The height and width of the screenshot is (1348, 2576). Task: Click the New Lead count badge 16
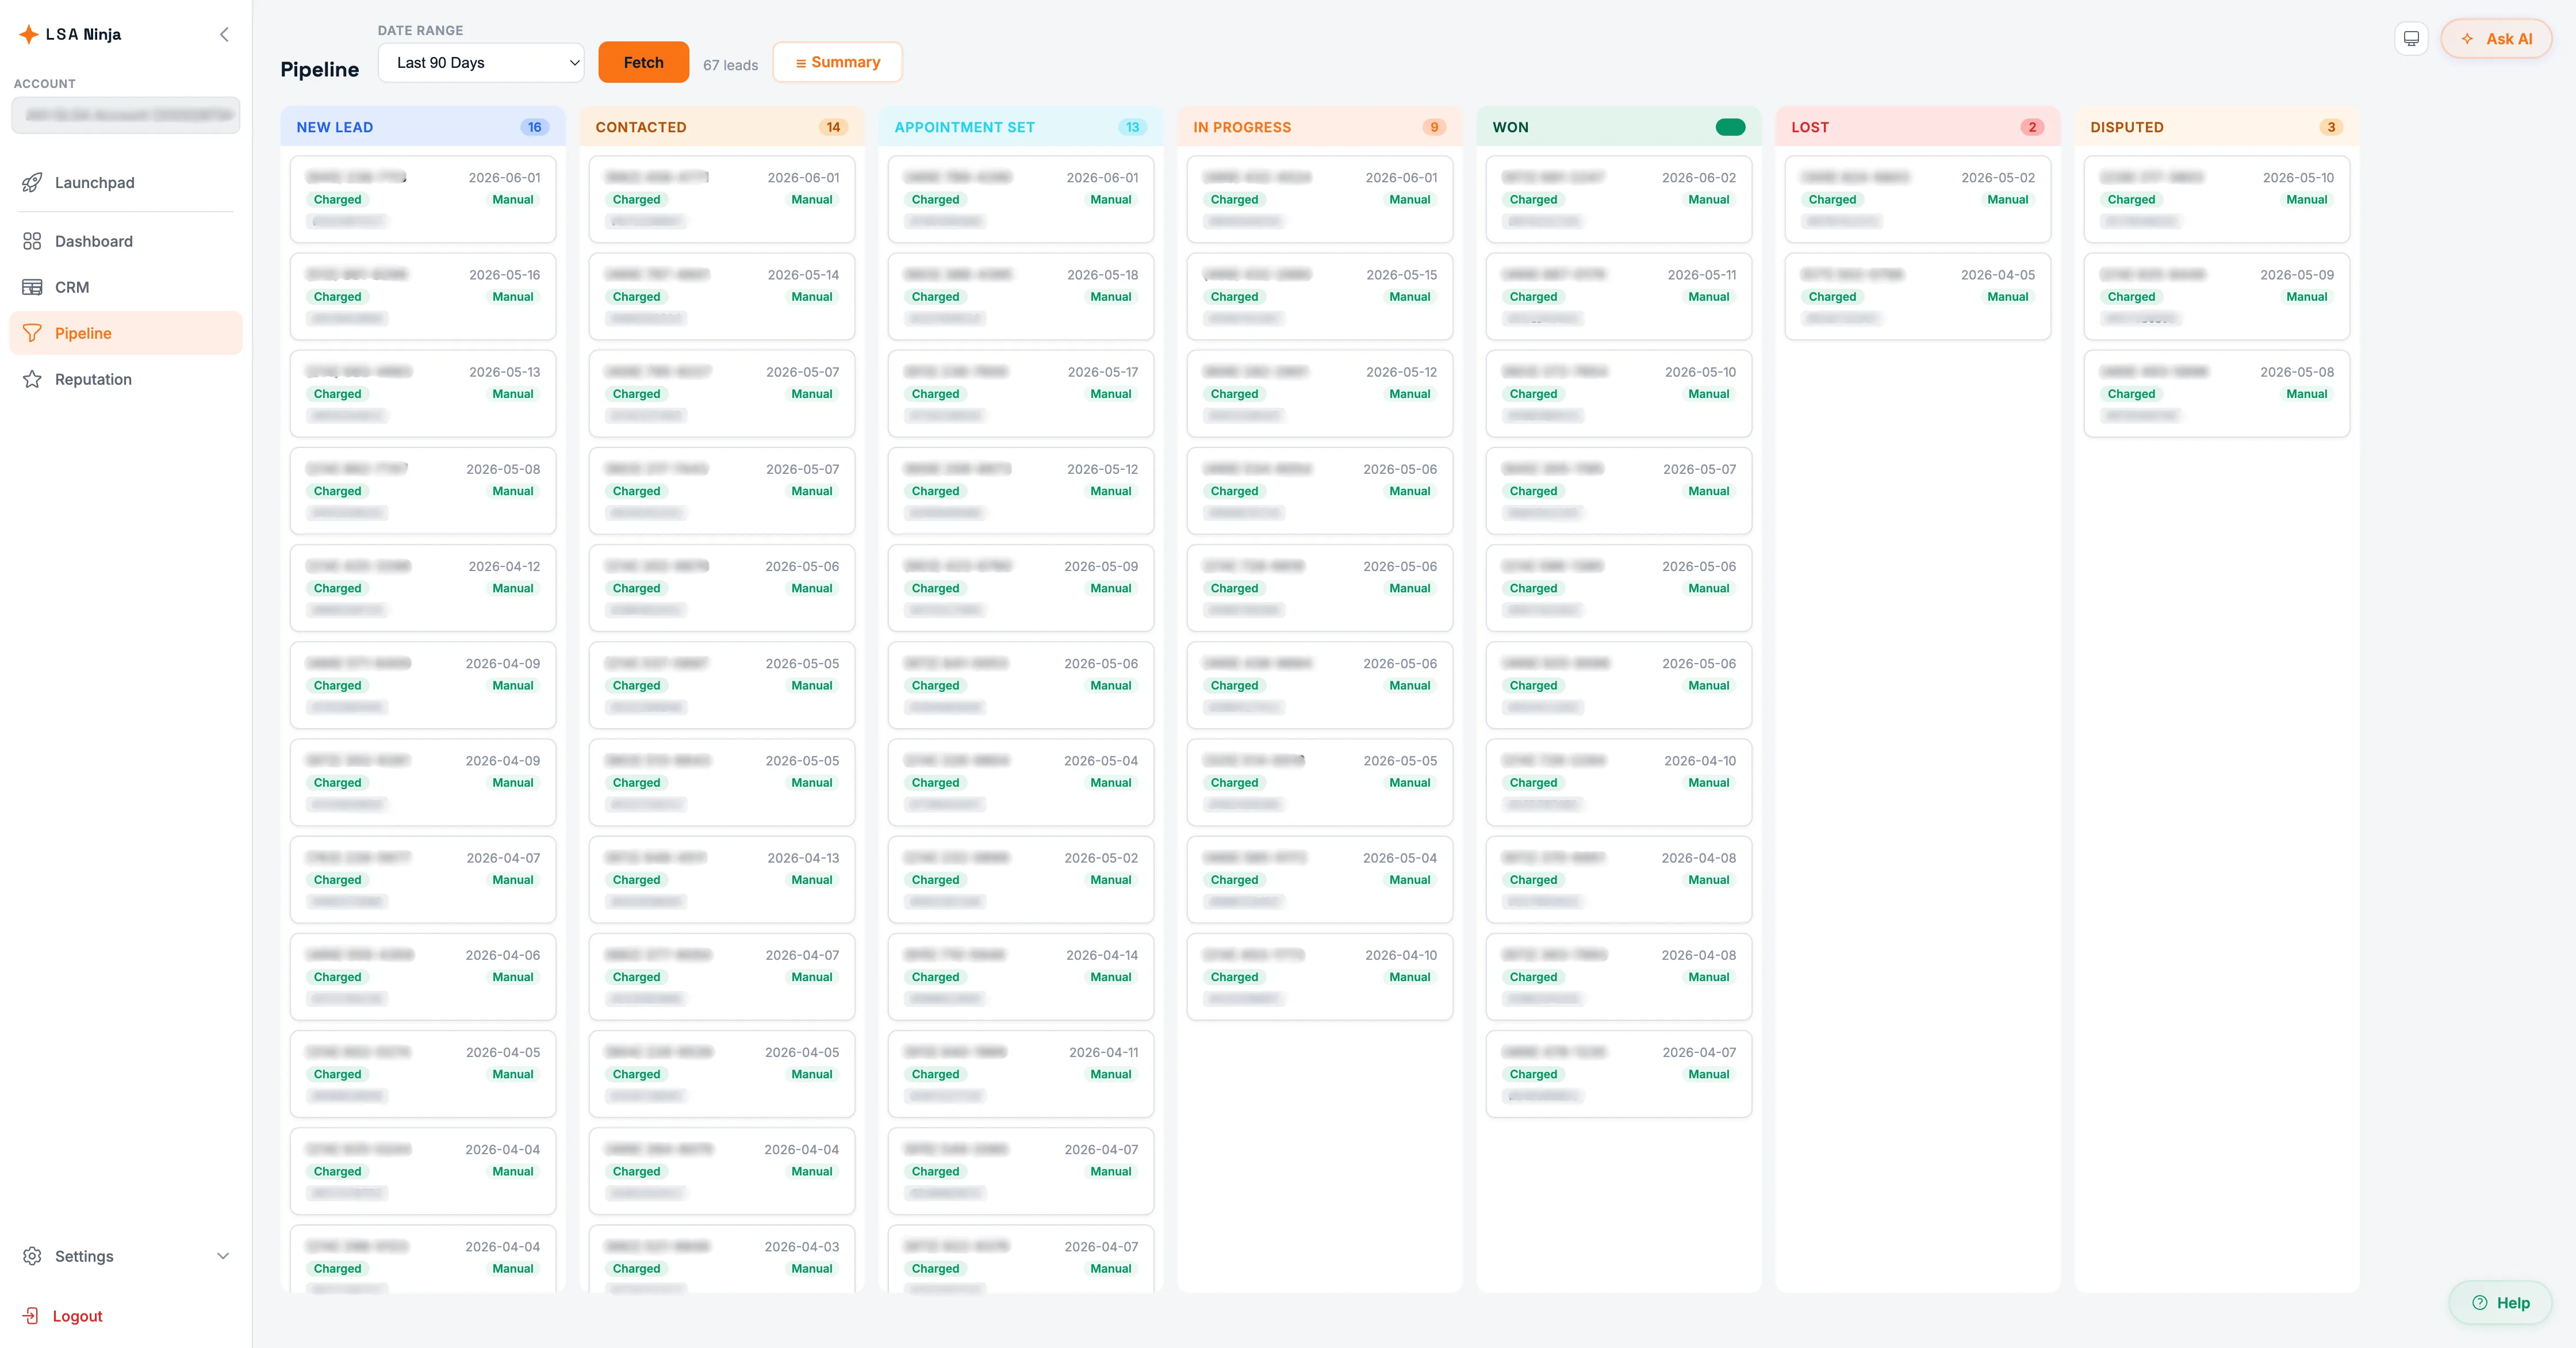click(x=534, y=127)
